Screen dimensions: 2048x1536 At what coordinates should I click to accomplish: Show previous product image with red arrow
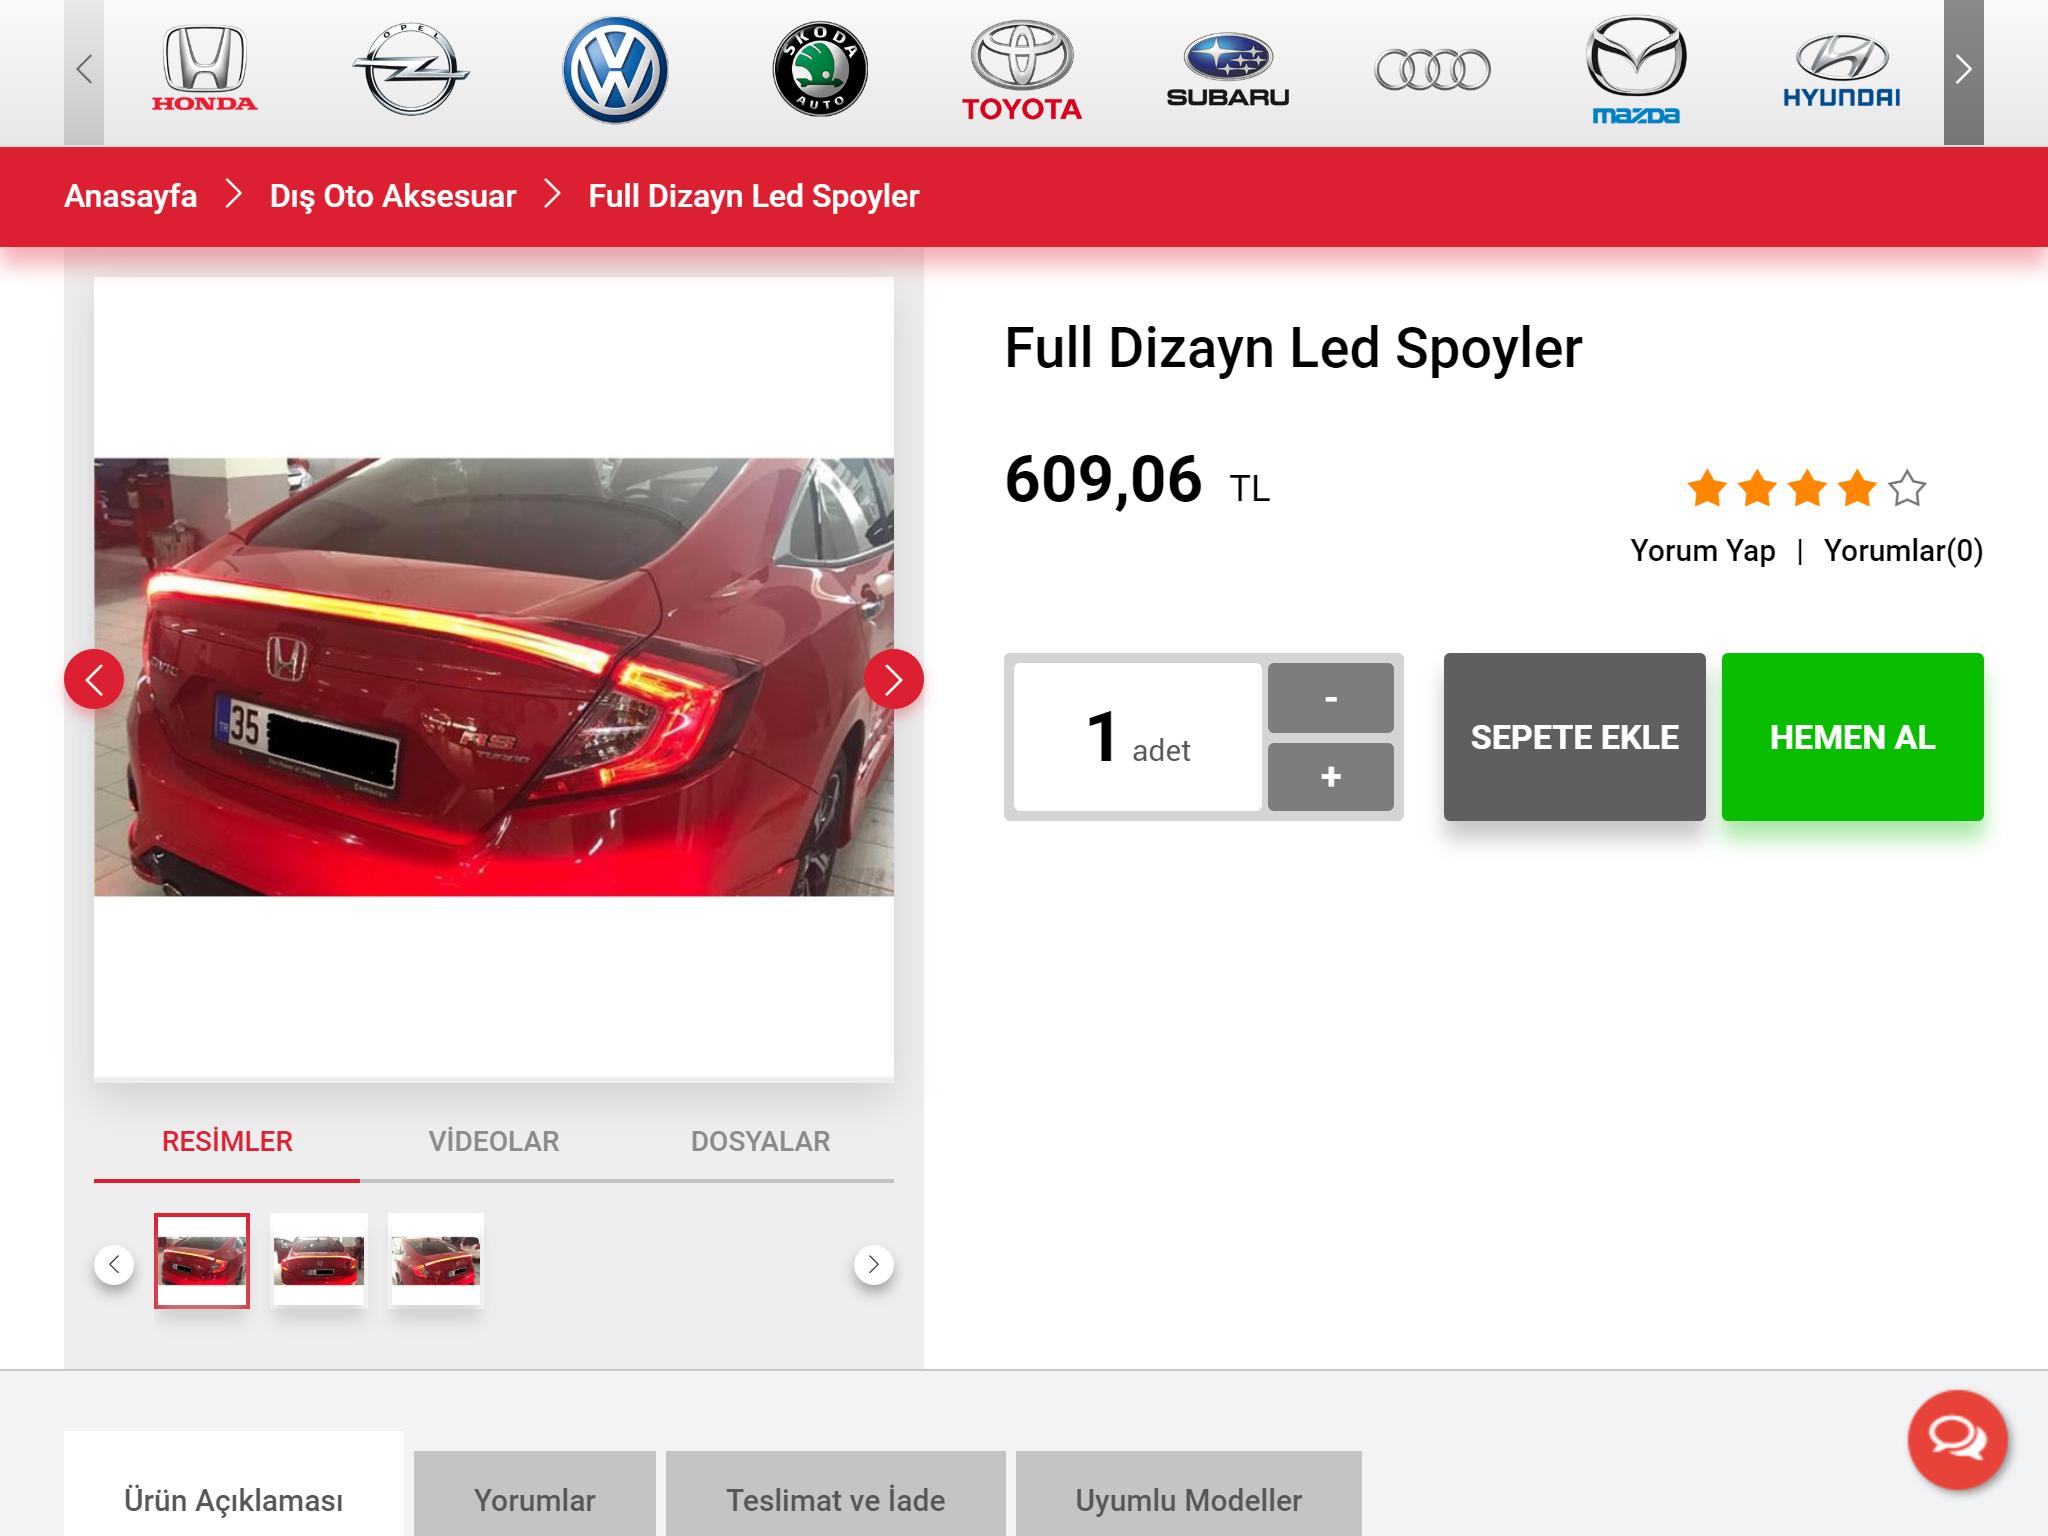coord(94,680)
